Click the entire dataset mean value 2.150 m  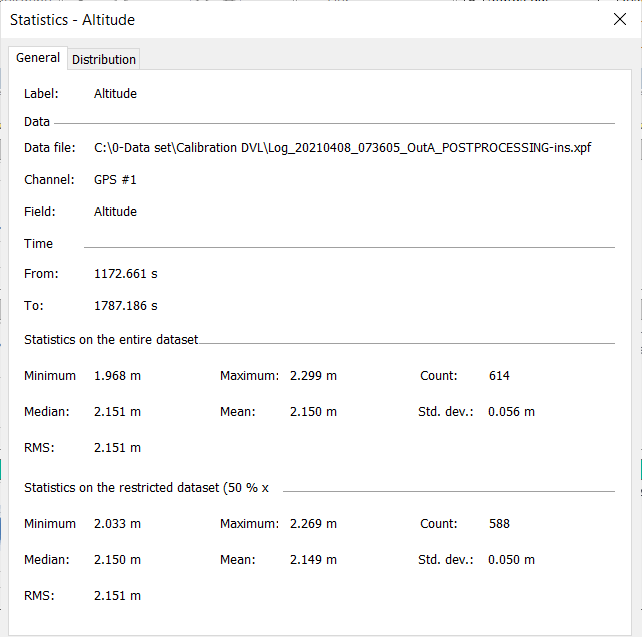pyautogui.click(x=313, y=412)
